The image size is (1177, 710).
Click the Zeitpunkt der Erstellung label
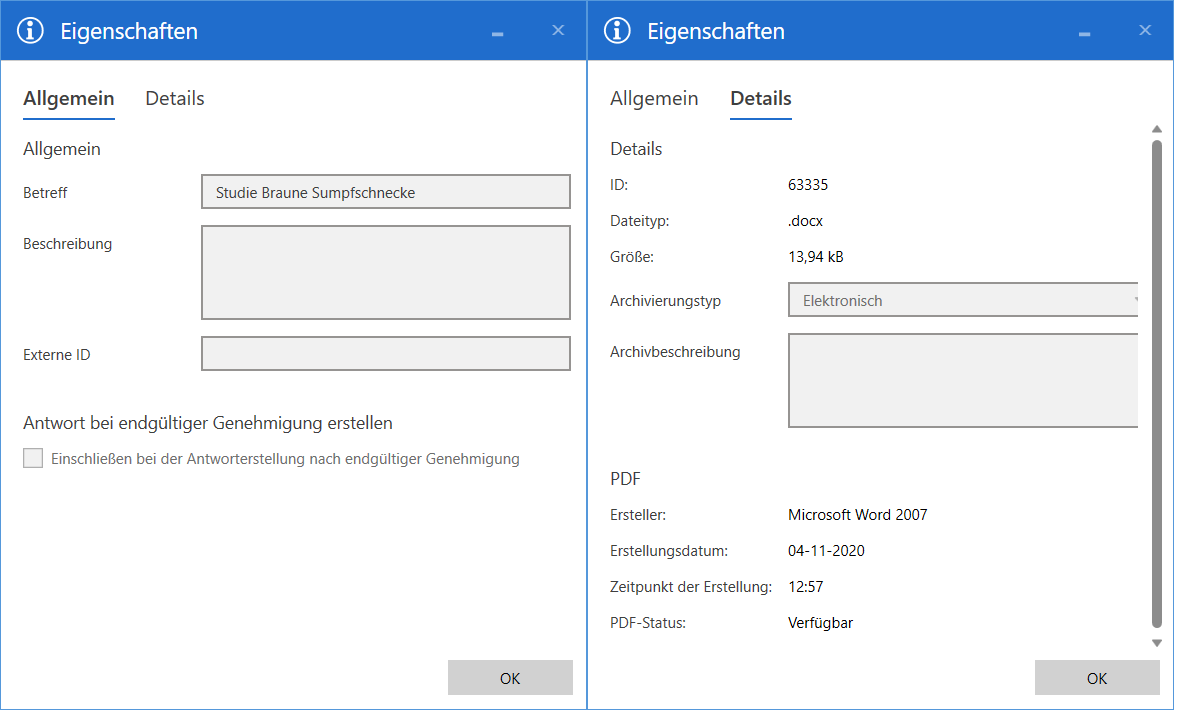click(691, 587)
